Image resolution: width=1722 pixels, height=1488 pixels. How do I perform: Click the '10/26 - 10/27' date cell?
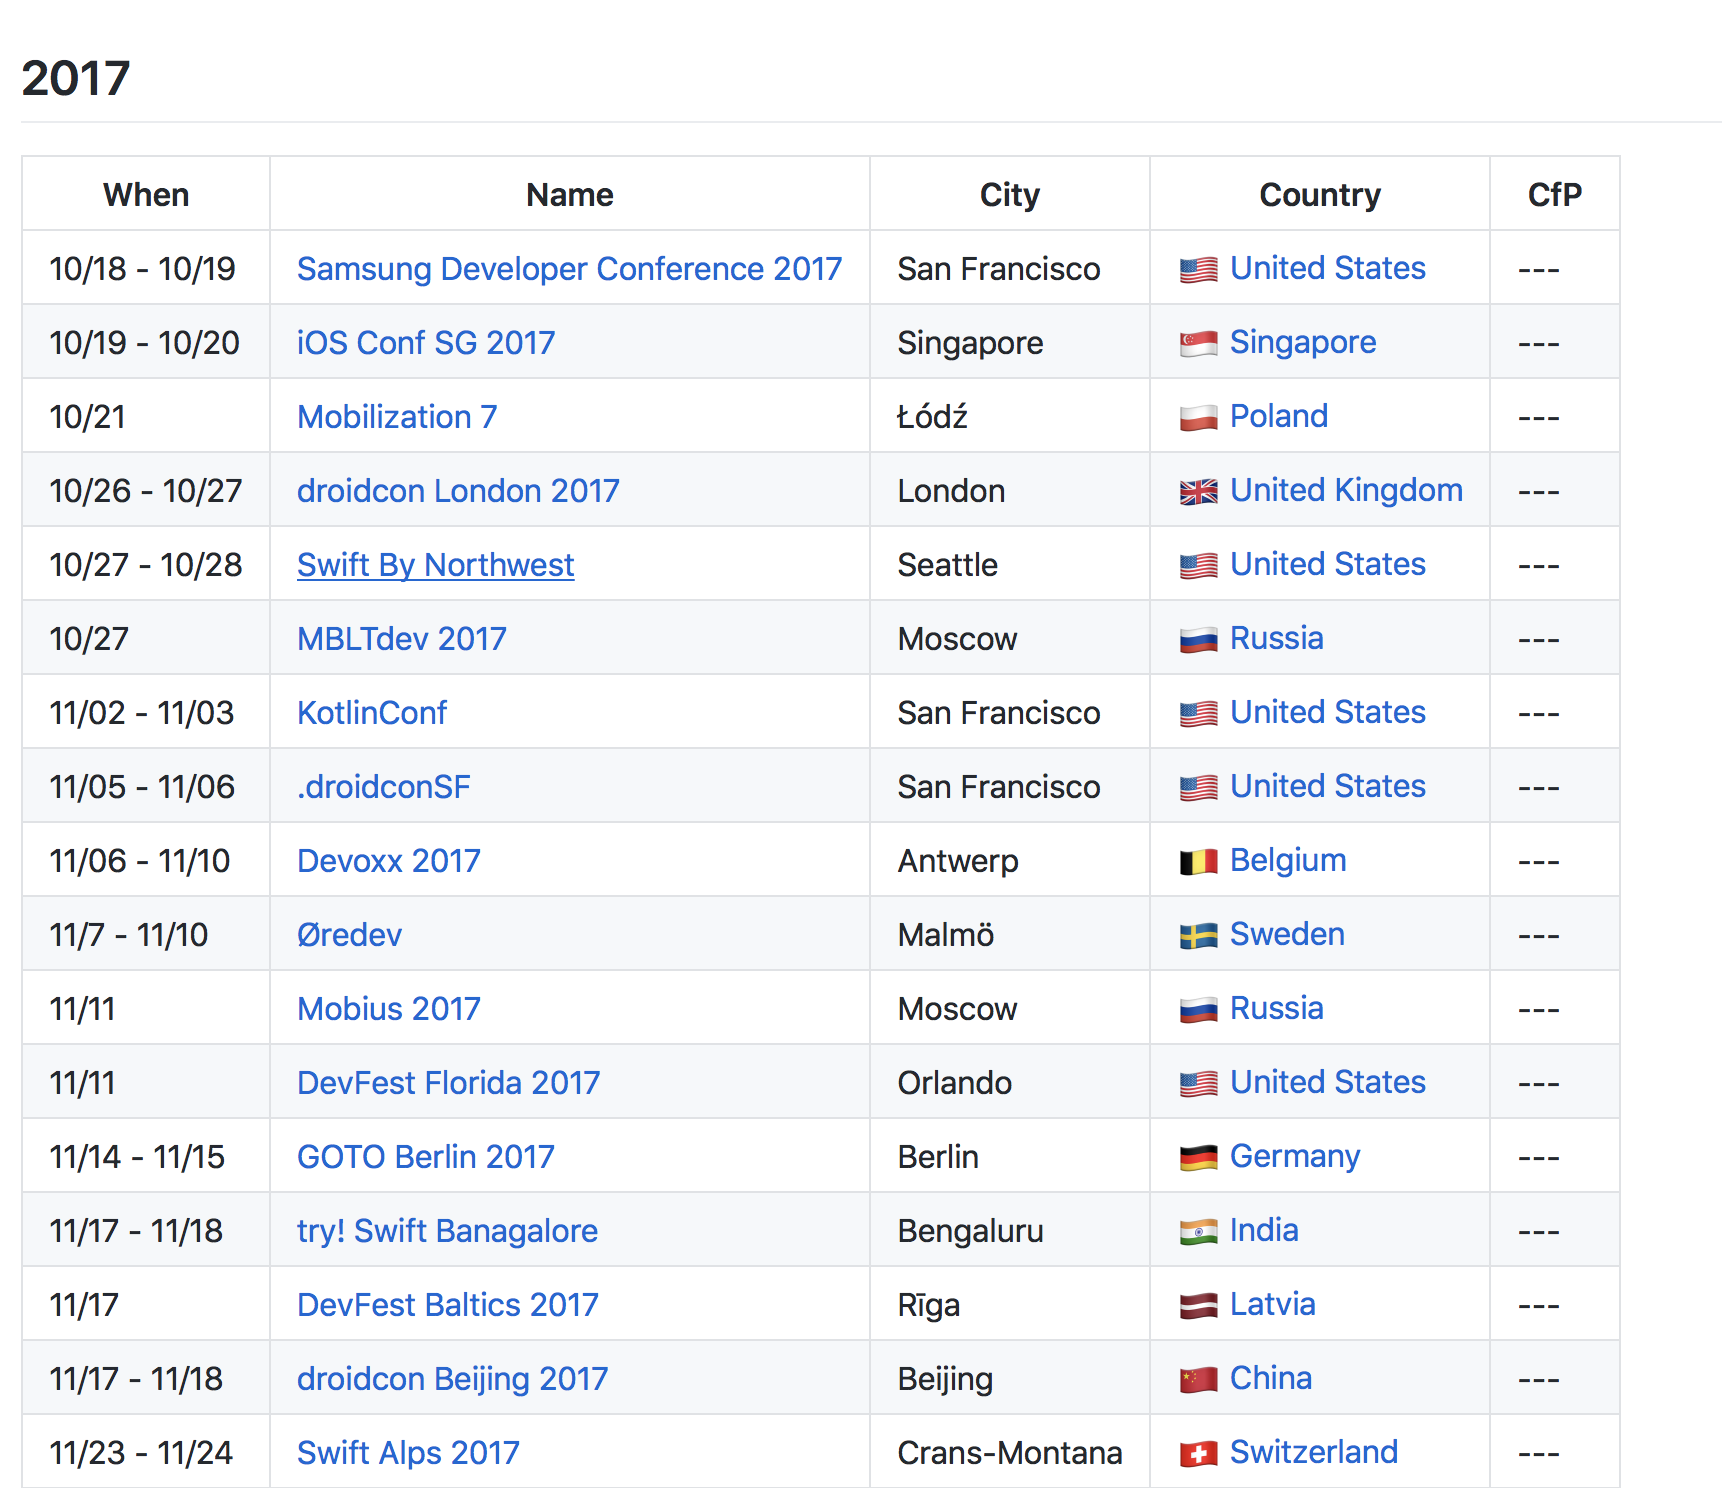click(x=146, y=490)
